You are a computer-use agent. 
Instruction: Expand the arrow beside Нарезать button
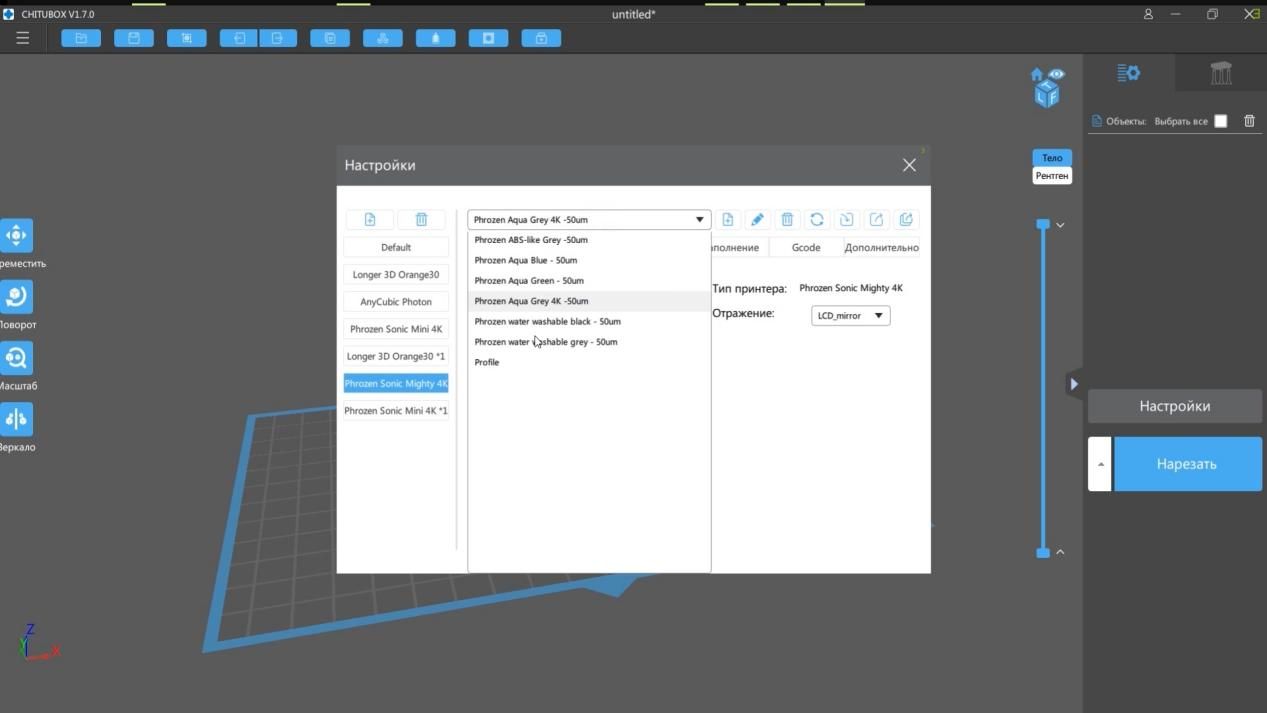(1100, 464)
